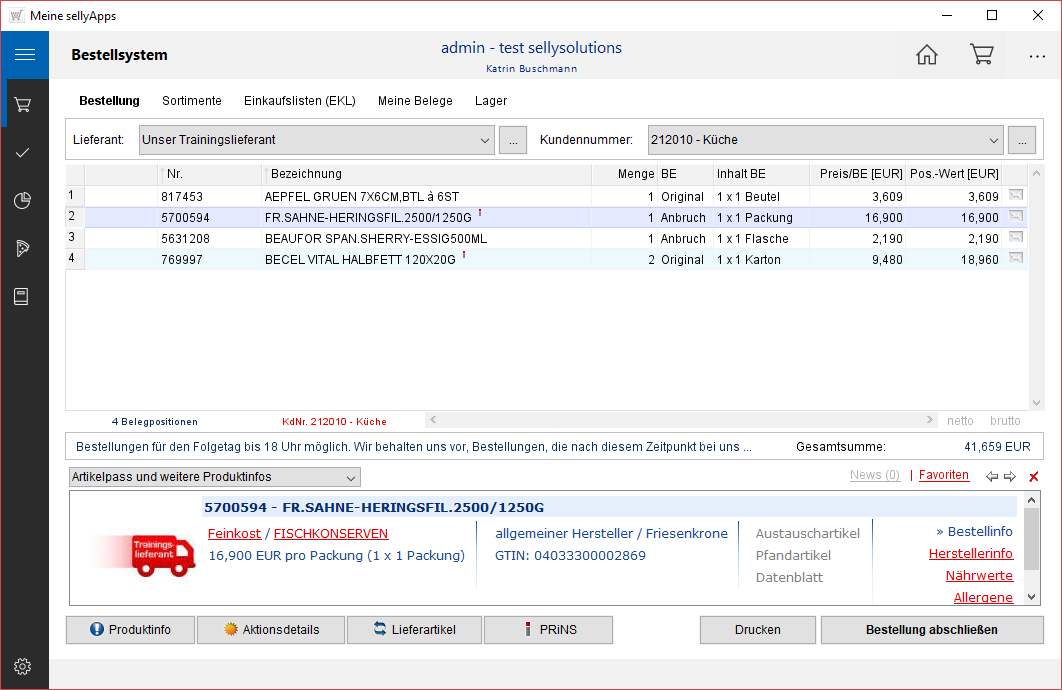Click the home icon in header
The image size is (1062, 690).
927,55
